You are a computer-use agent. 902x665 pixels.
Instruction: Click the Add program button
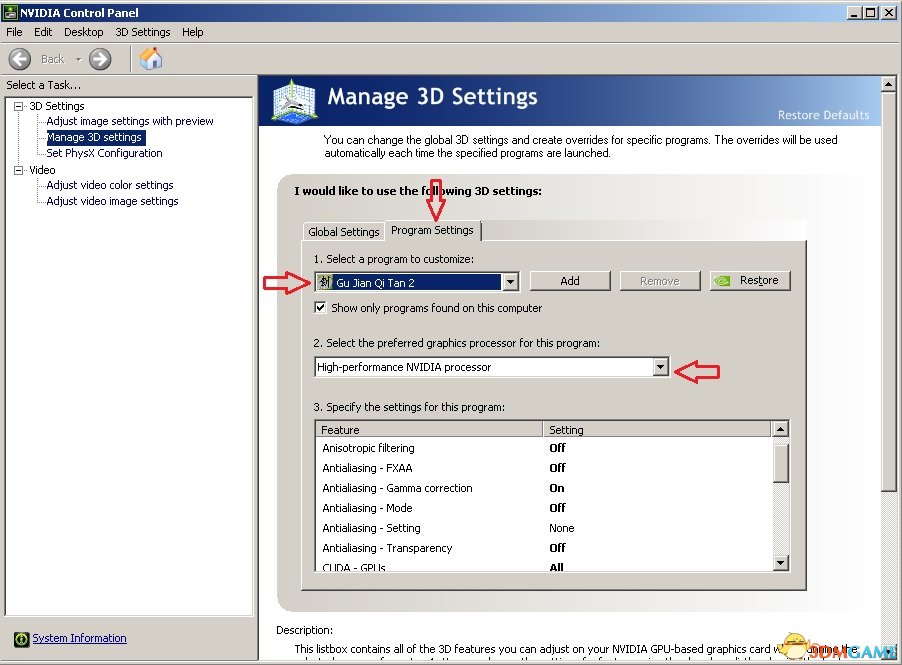click(x=569, y=281)
